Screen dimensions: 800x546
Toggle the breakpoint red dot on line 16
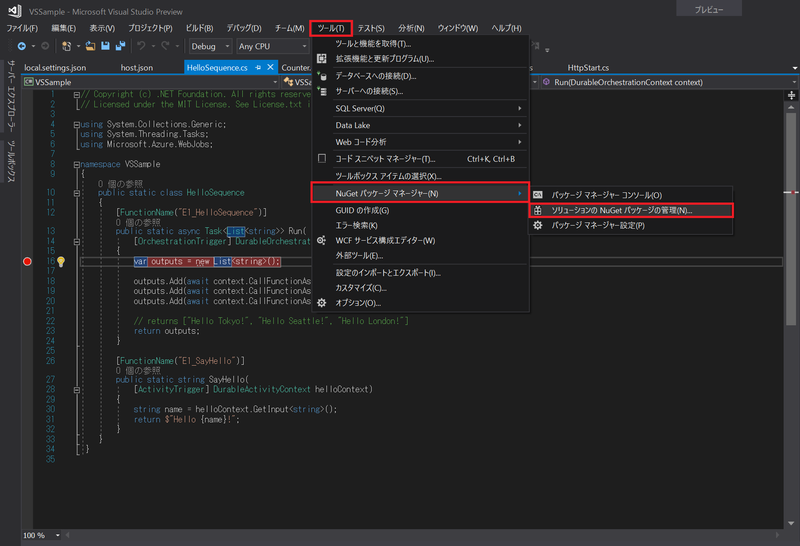tap(28, 262)
